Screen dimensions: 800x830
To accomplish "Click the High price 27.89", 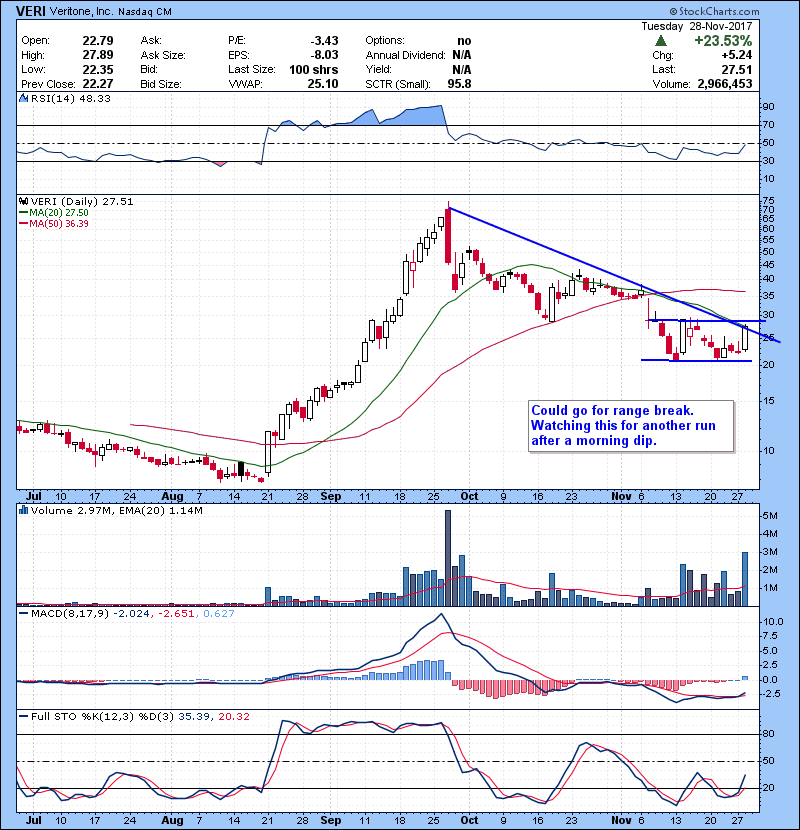I will coord(98,55).
